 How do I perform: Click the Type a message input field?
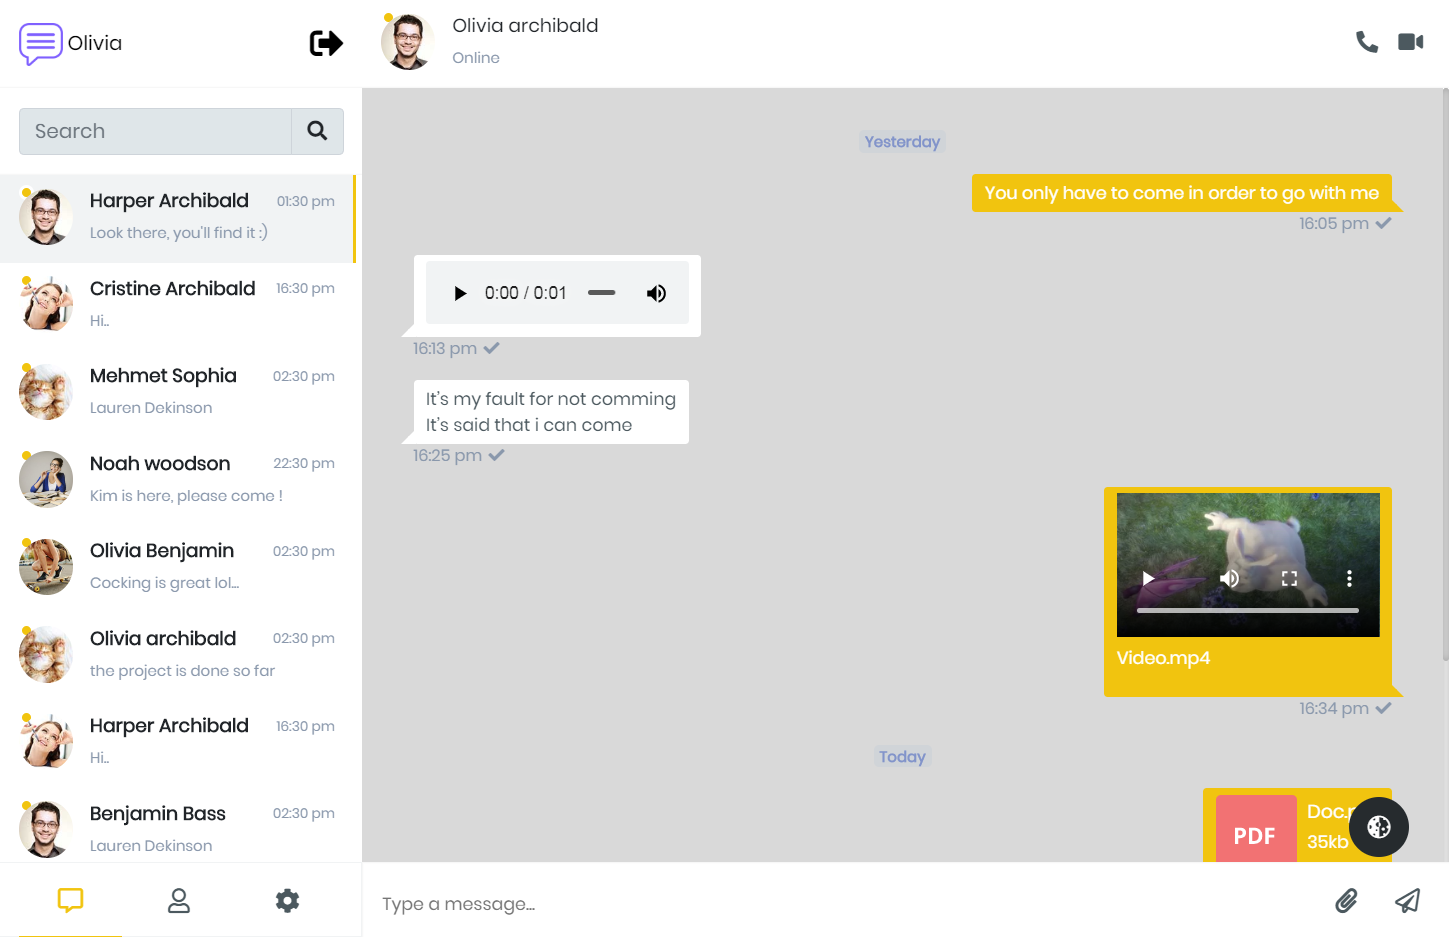click(x=840, y=904)
